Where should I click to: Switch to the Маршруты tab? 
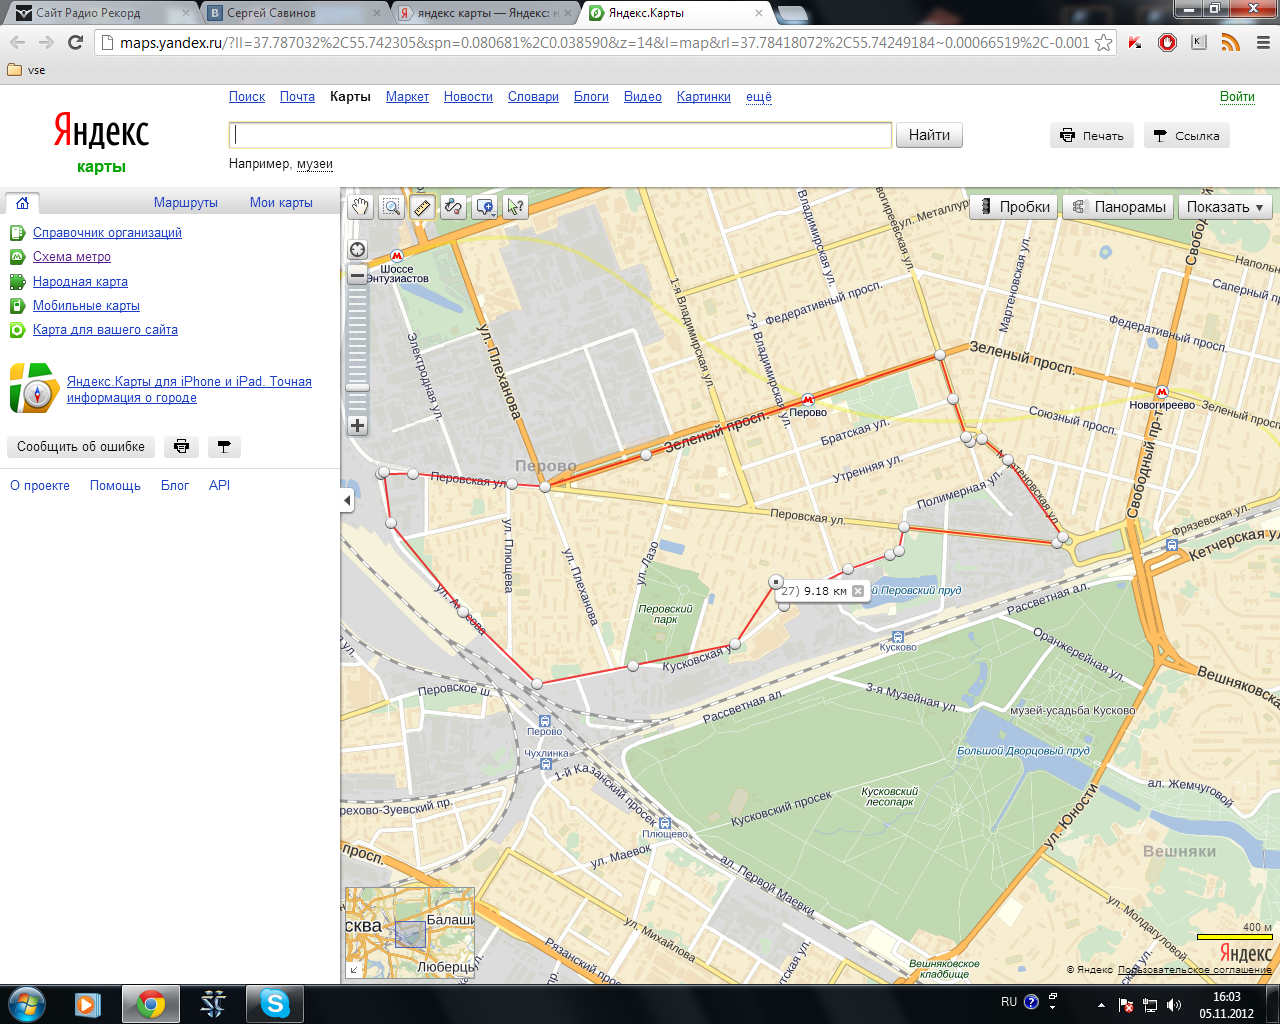(186, 202)
